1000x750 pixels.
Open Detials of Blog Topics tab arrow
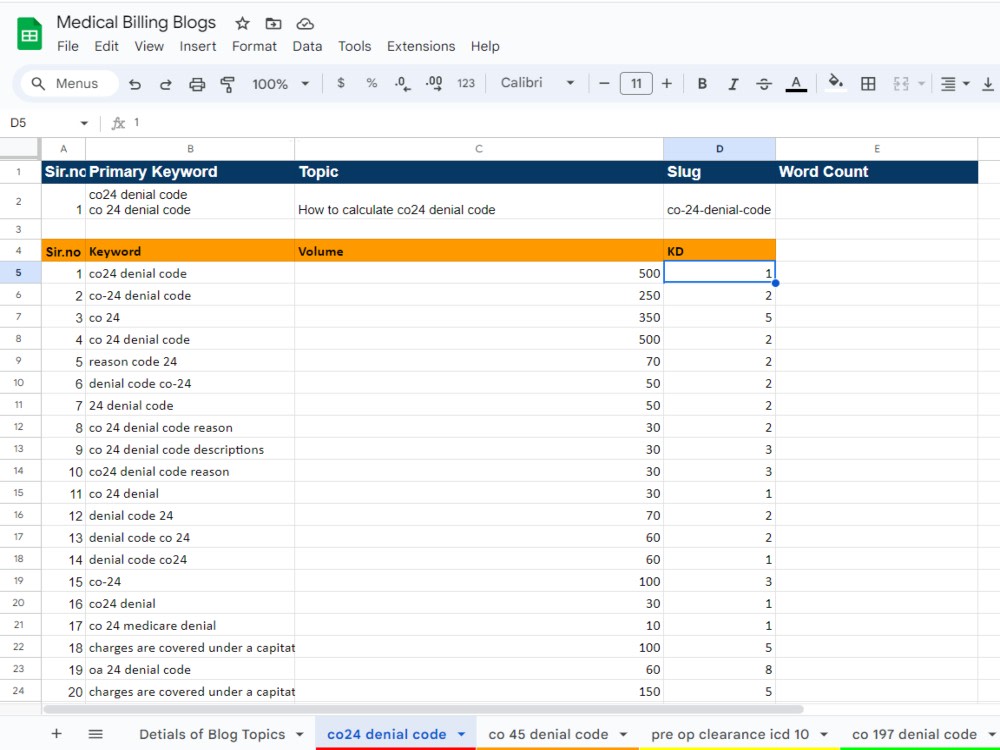(x=299, y=735)
